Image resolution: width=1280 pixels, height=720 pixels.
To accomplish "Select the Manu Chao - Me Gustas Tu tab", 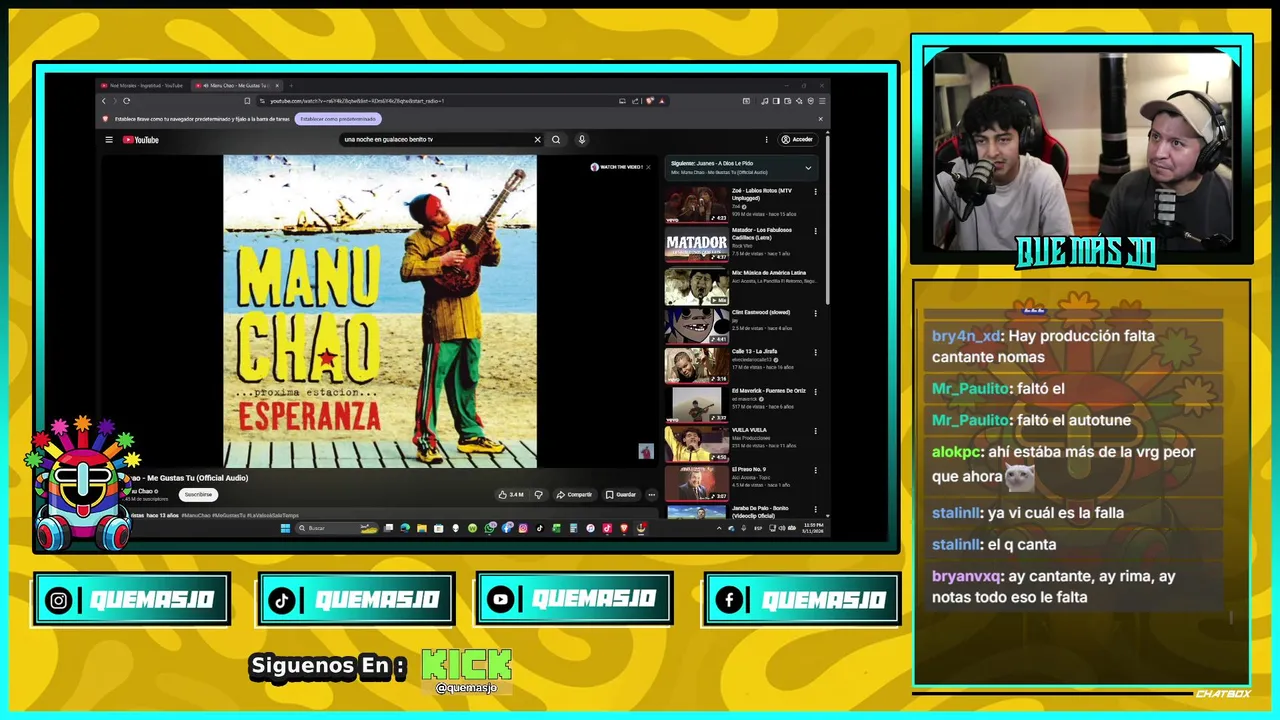I will pos(236,86).
